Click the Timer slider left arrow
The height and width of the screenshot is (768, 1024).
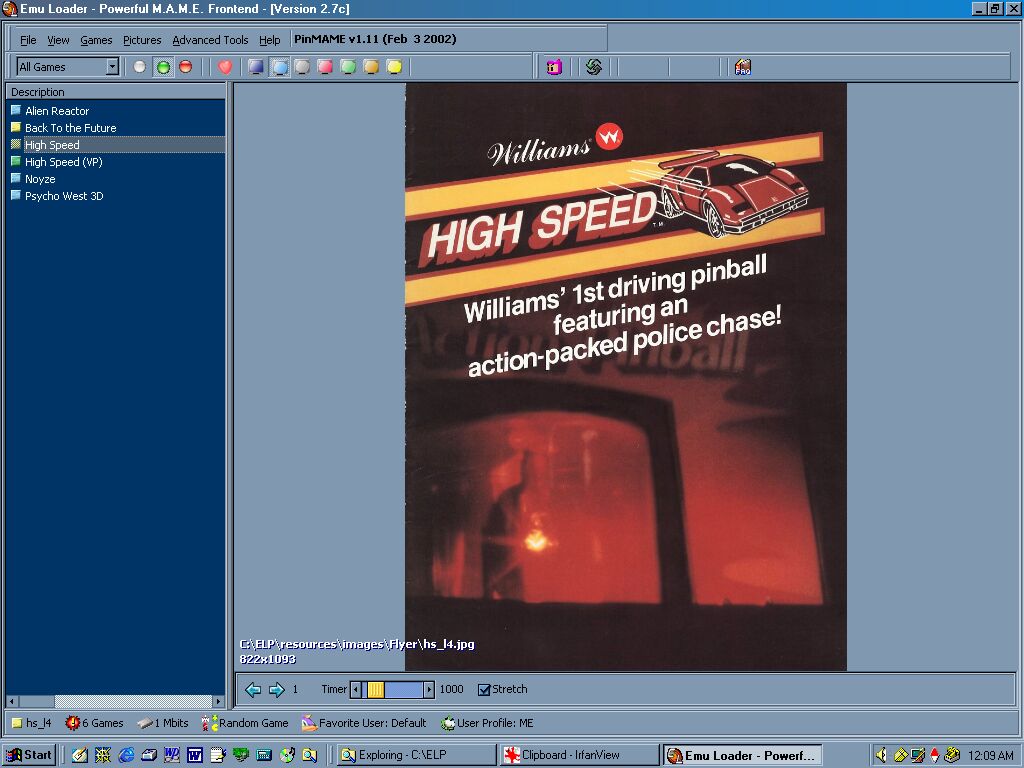[x=356, y=690]
